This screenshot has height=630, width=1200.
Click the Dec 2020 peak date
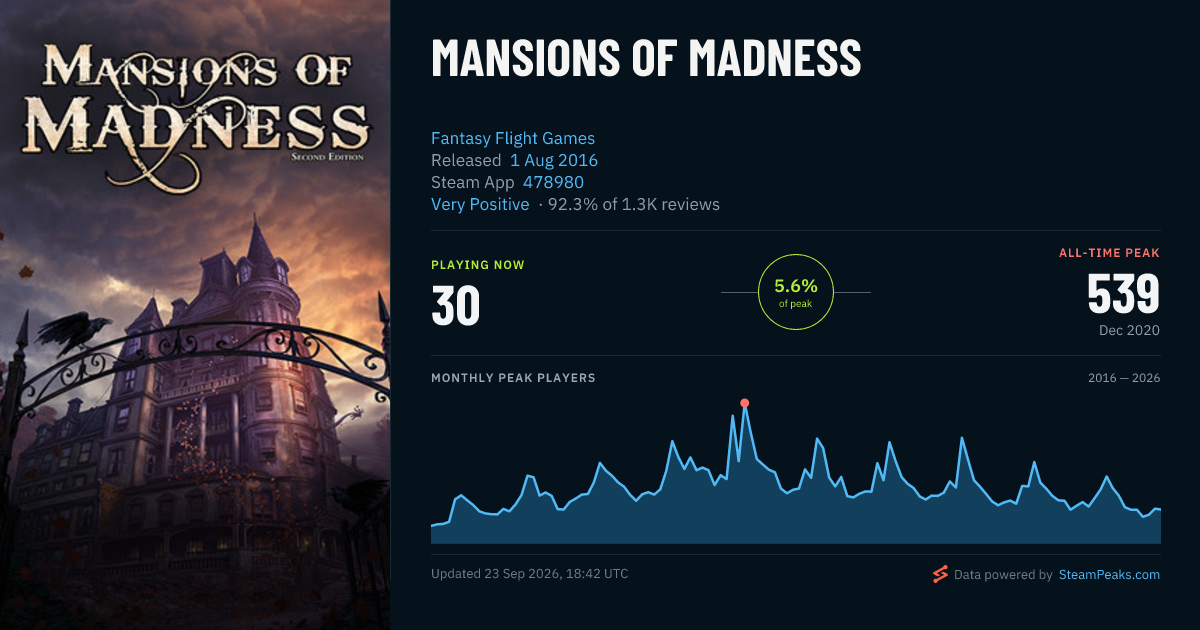[x=1128, y=330]
